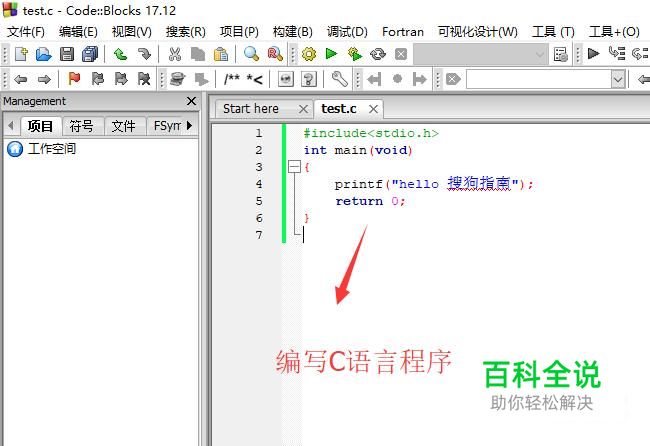Switch to the 符号 tab
Image resolution: width=650 pixels, height=446 pixels.
[x=81, y=126]
